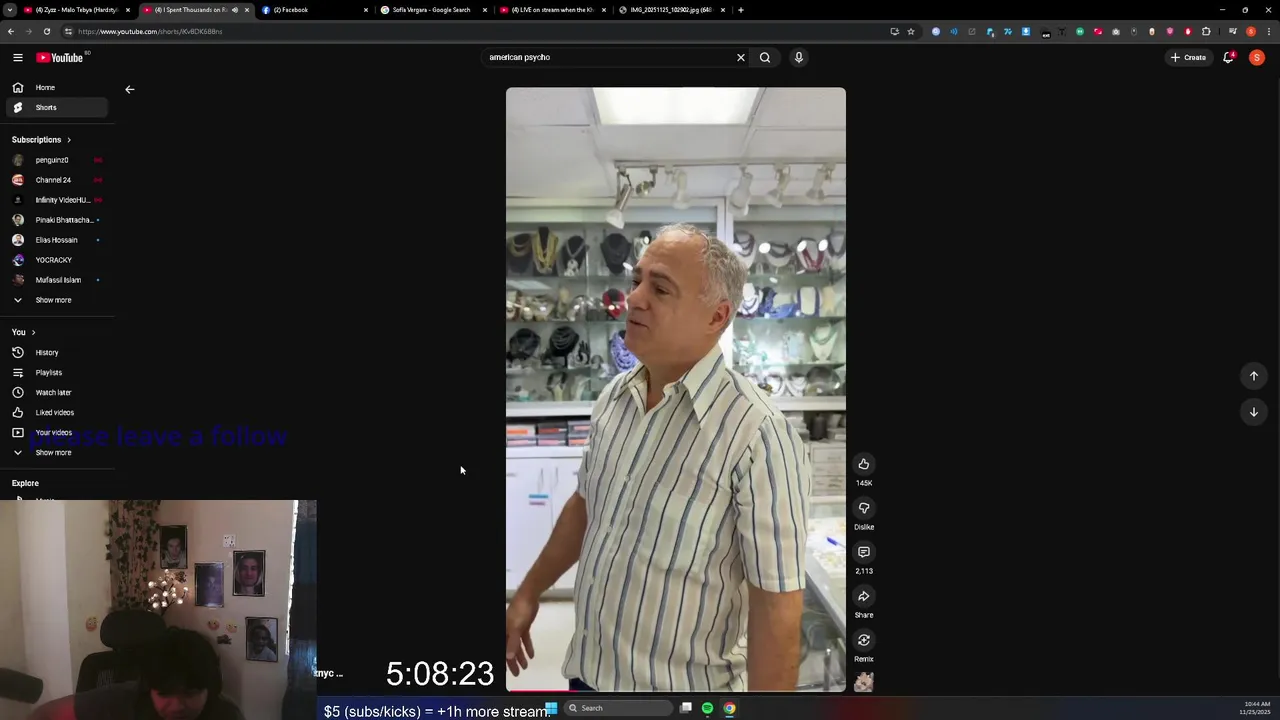Open Pinaki Bhattacharya channel subscription
Image resolution: width=1280 pixels, height=720 pixels.
[57, 220]
